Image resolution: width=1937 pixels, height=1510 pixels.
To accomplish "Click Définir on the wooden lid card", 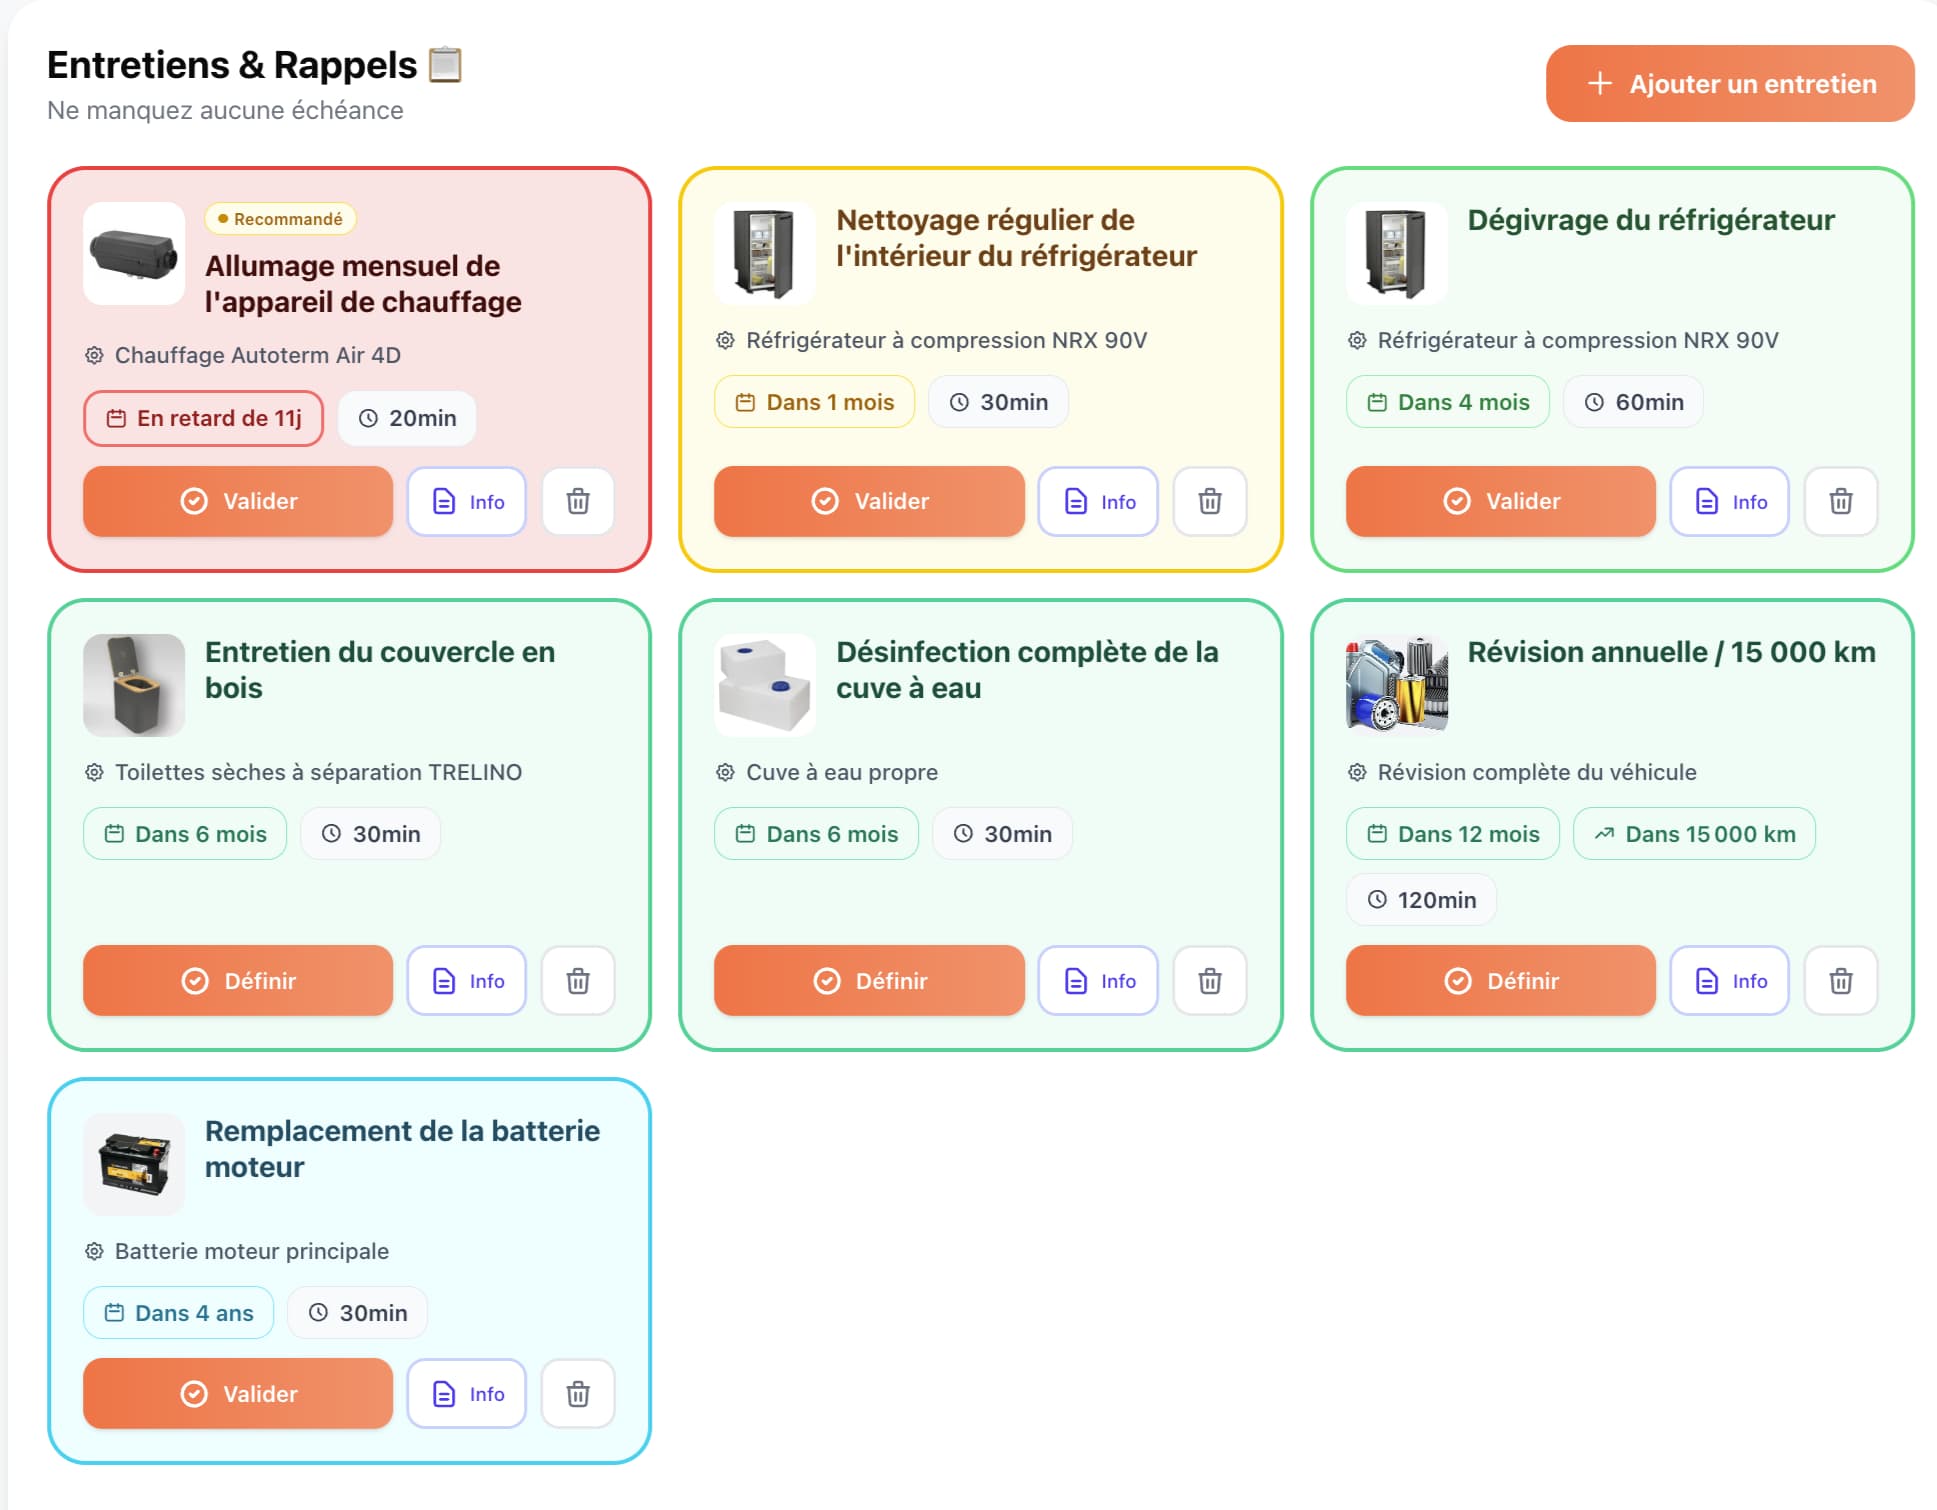I will 238,981.
